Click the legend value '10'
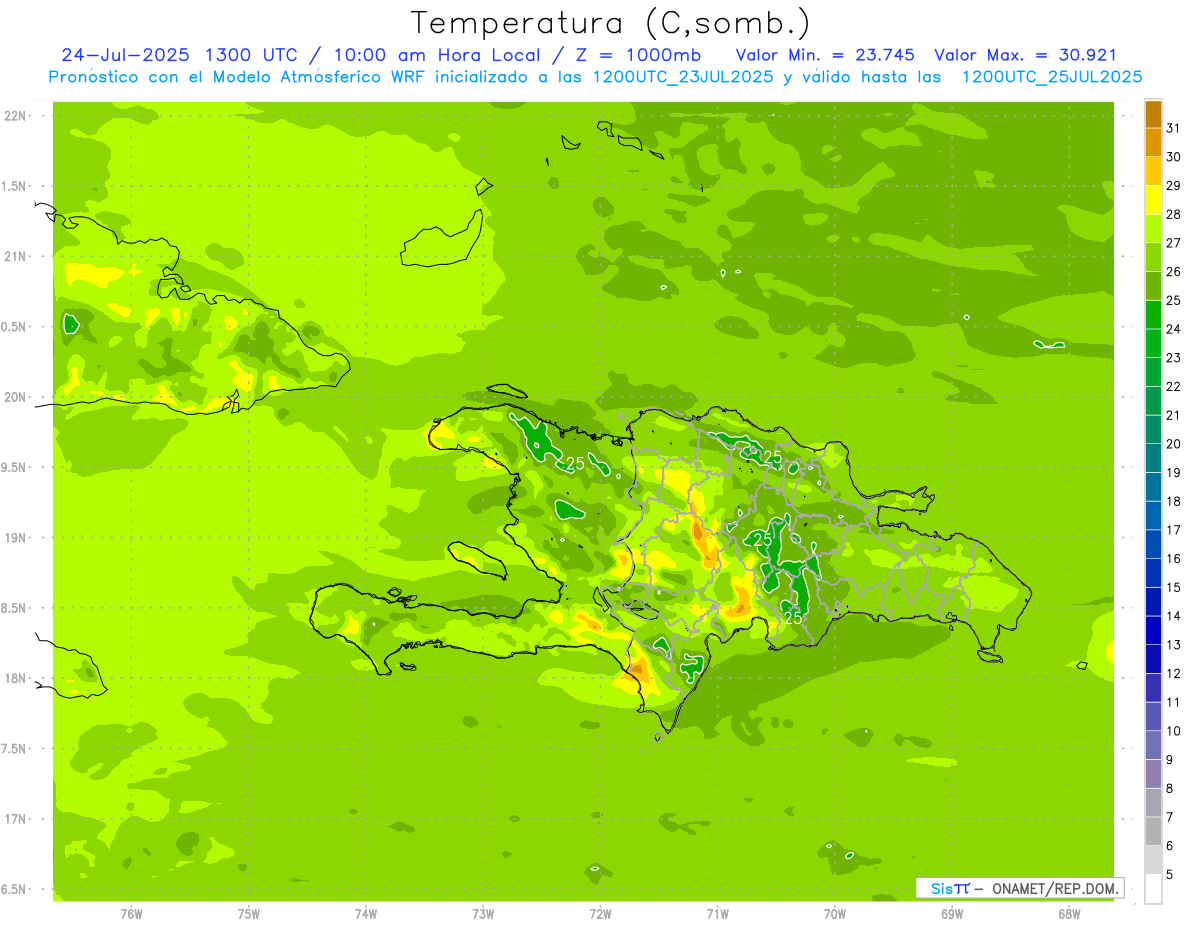 pos(1174,731)
